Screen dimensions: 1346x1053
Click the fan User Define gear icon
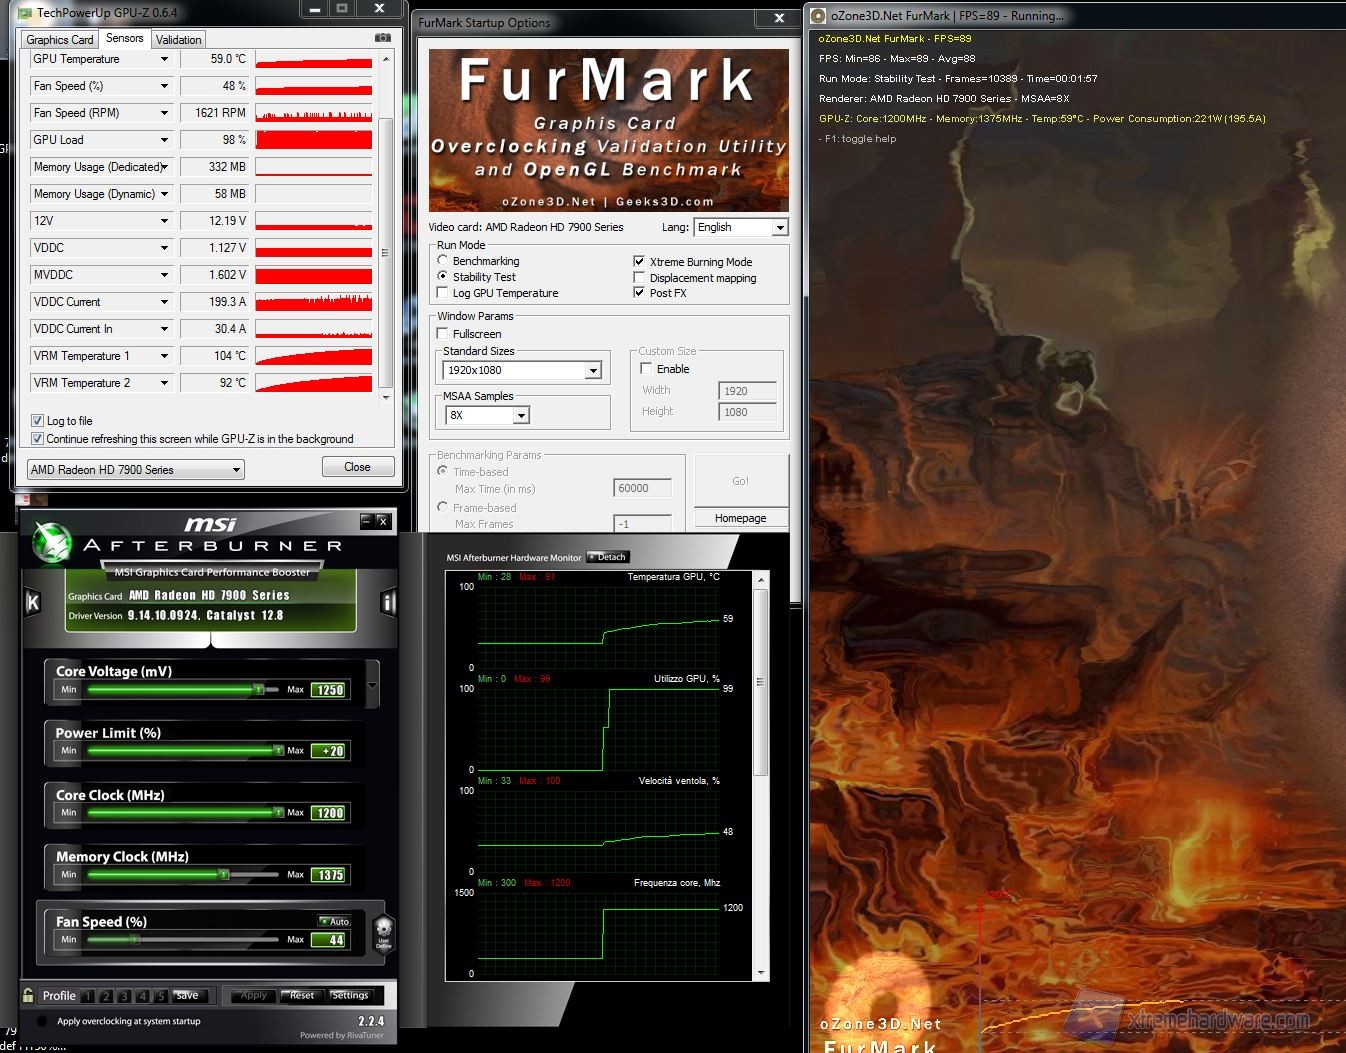point(383,931)
